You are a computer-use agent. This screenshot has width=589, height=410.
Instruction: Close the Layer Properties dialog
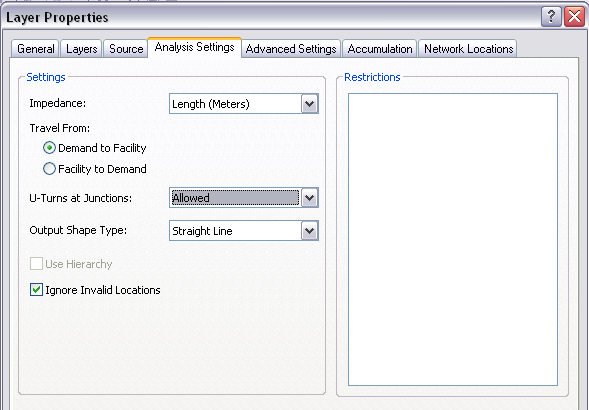(574, 17)
